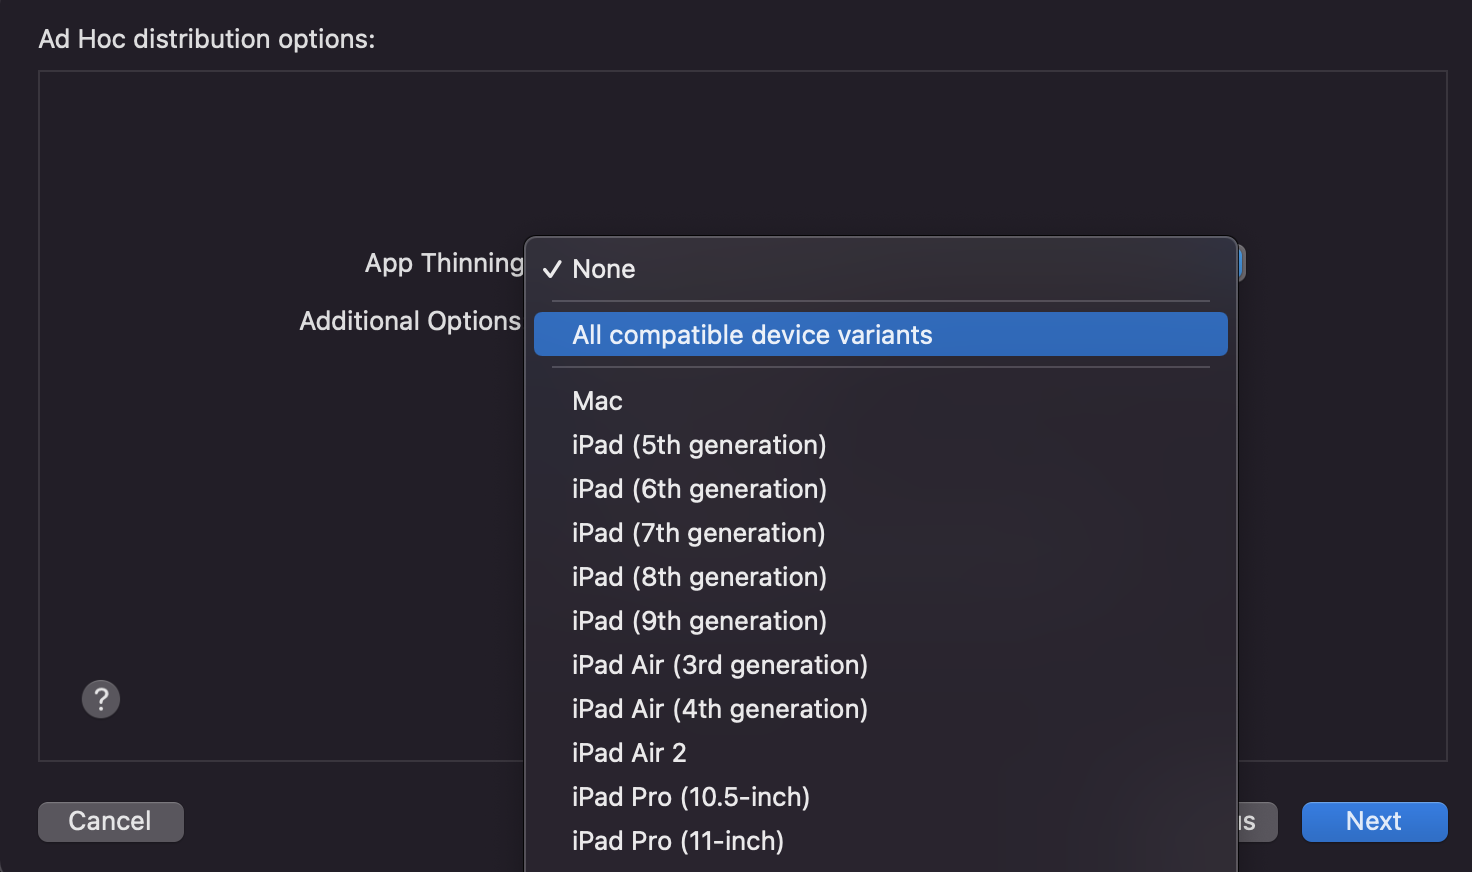Choose iPad Pro (10.5-inch) variant

point(690,797)
